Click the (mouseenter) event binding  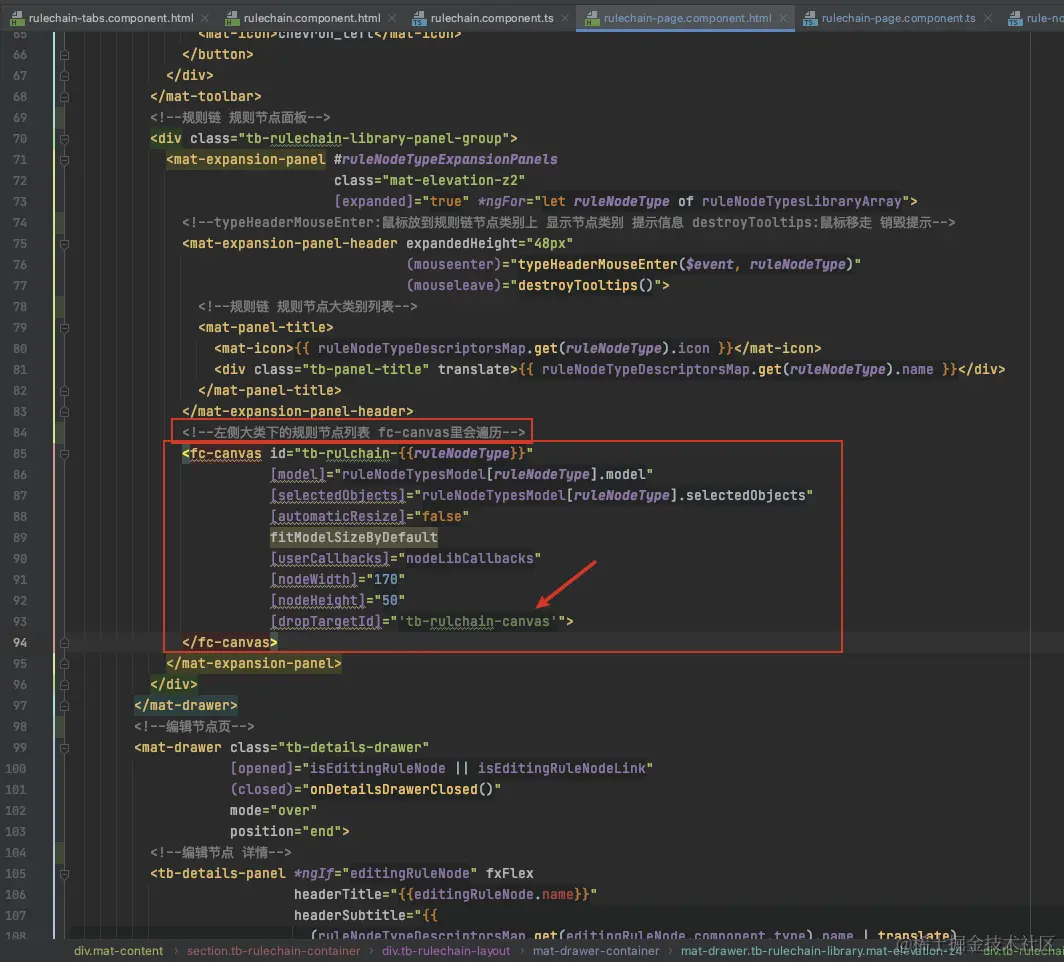tap(454, 265)
